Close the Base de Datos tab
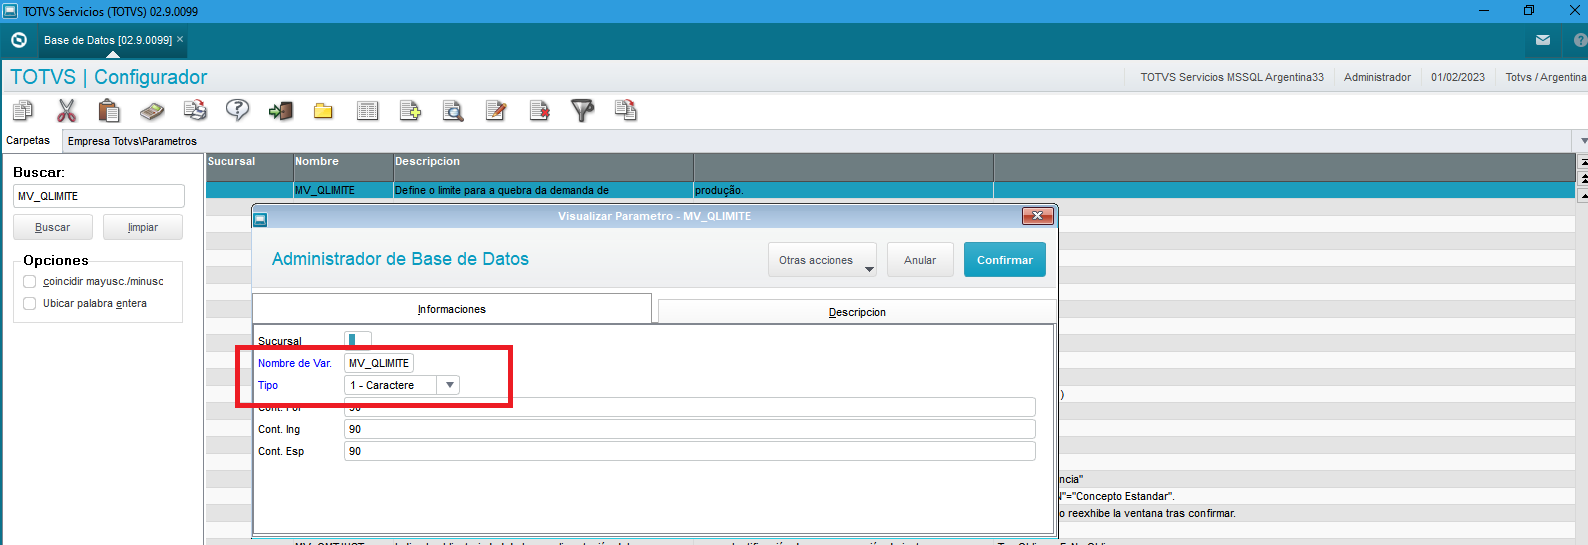Screen dimensions: 1588x545 [x=180, y=40]
